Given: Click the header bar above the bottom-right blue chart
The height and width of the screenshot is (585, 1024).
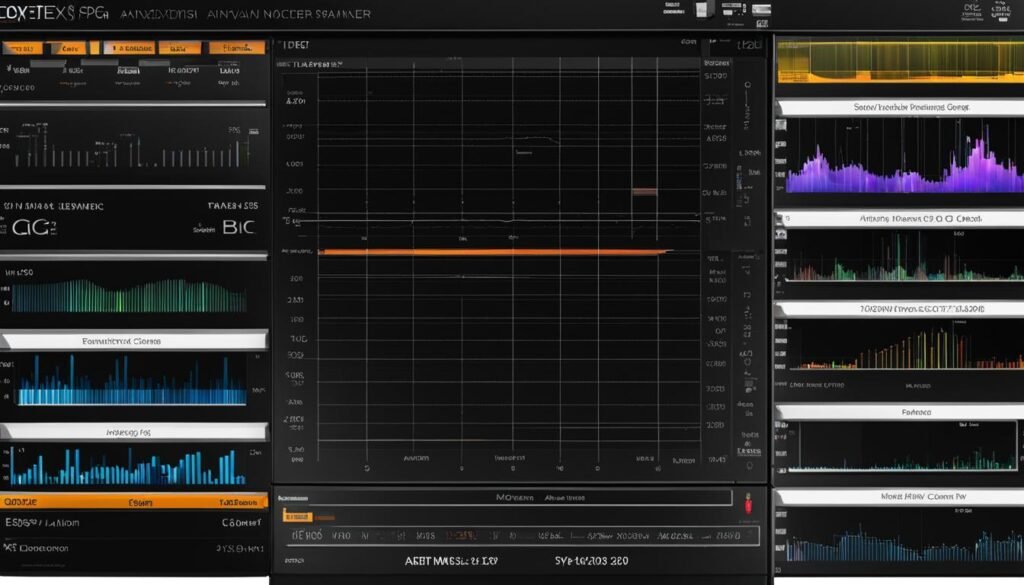Looking at the screenshot, I should [900, 497].
